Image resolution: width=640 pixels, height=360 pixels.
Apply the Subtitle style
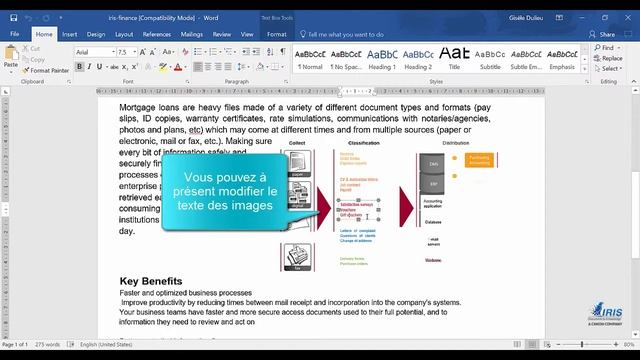point(490,59)
